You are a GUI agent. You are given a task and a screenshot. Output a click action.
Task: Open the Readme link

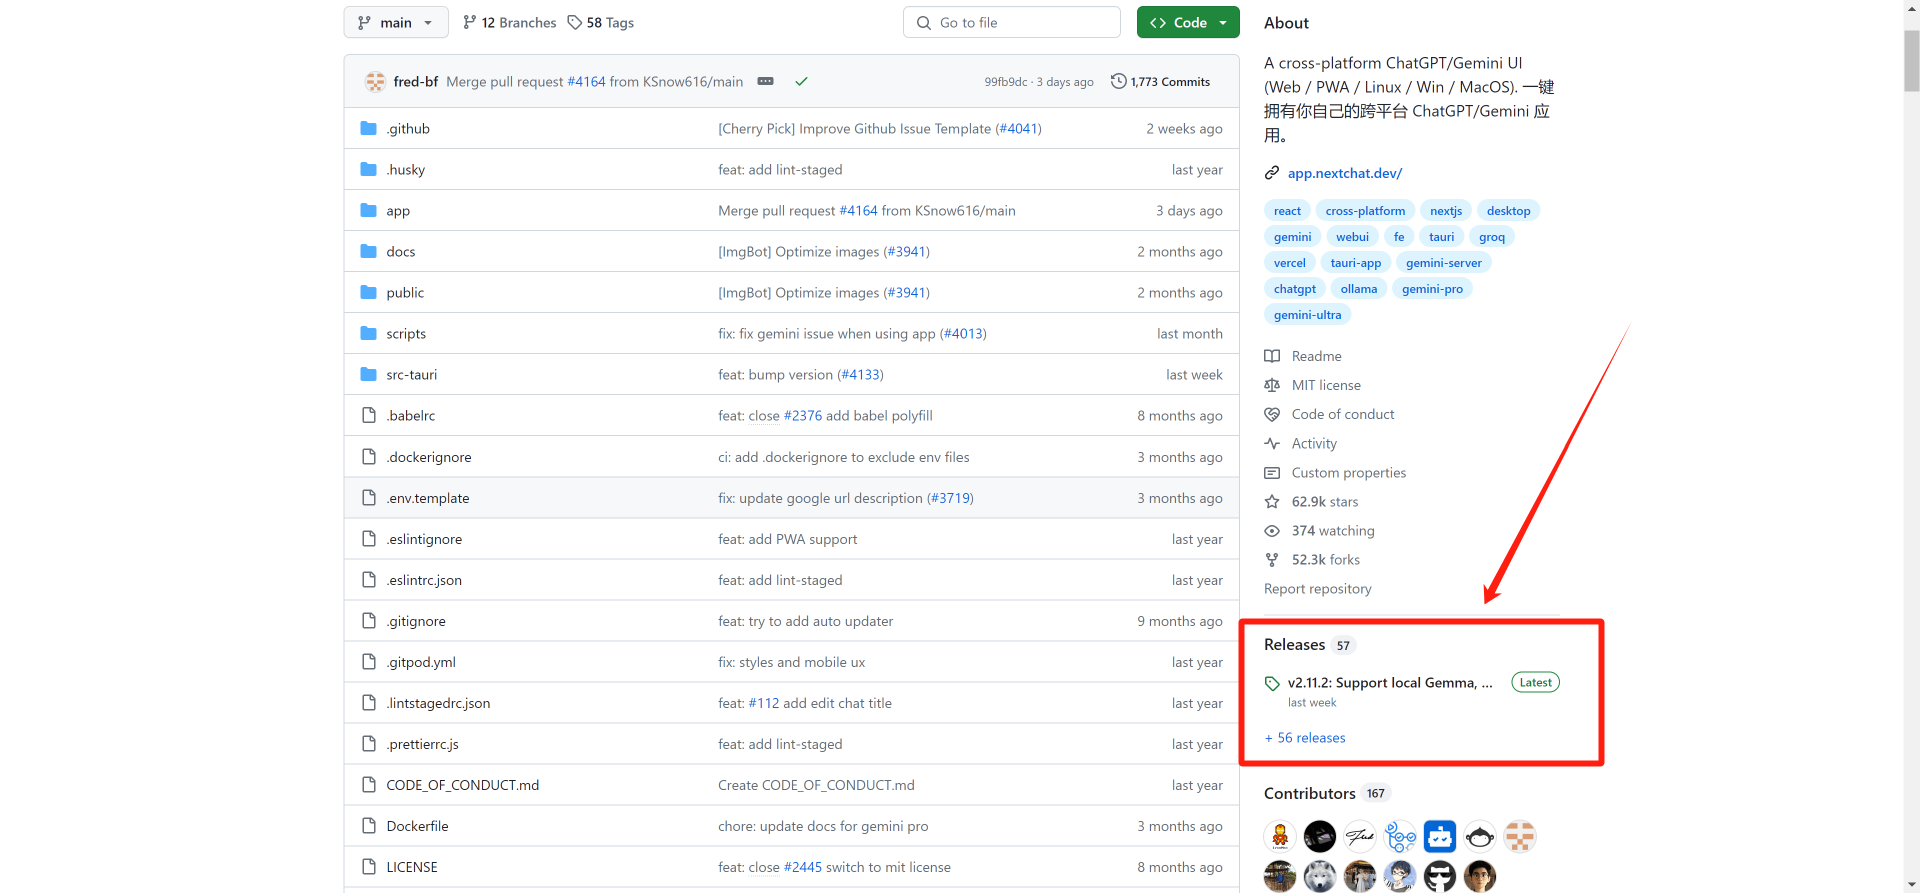pos(1316,356)
